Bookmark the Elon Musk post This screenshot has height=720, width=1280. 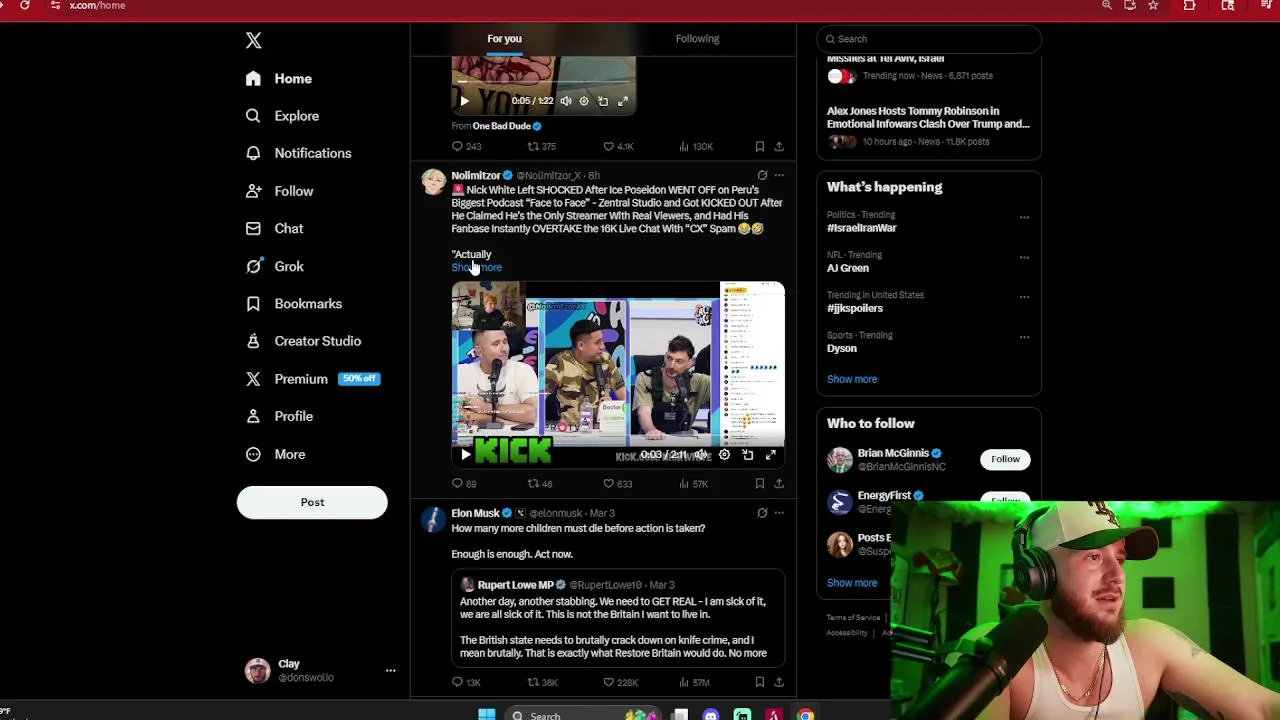760,683
